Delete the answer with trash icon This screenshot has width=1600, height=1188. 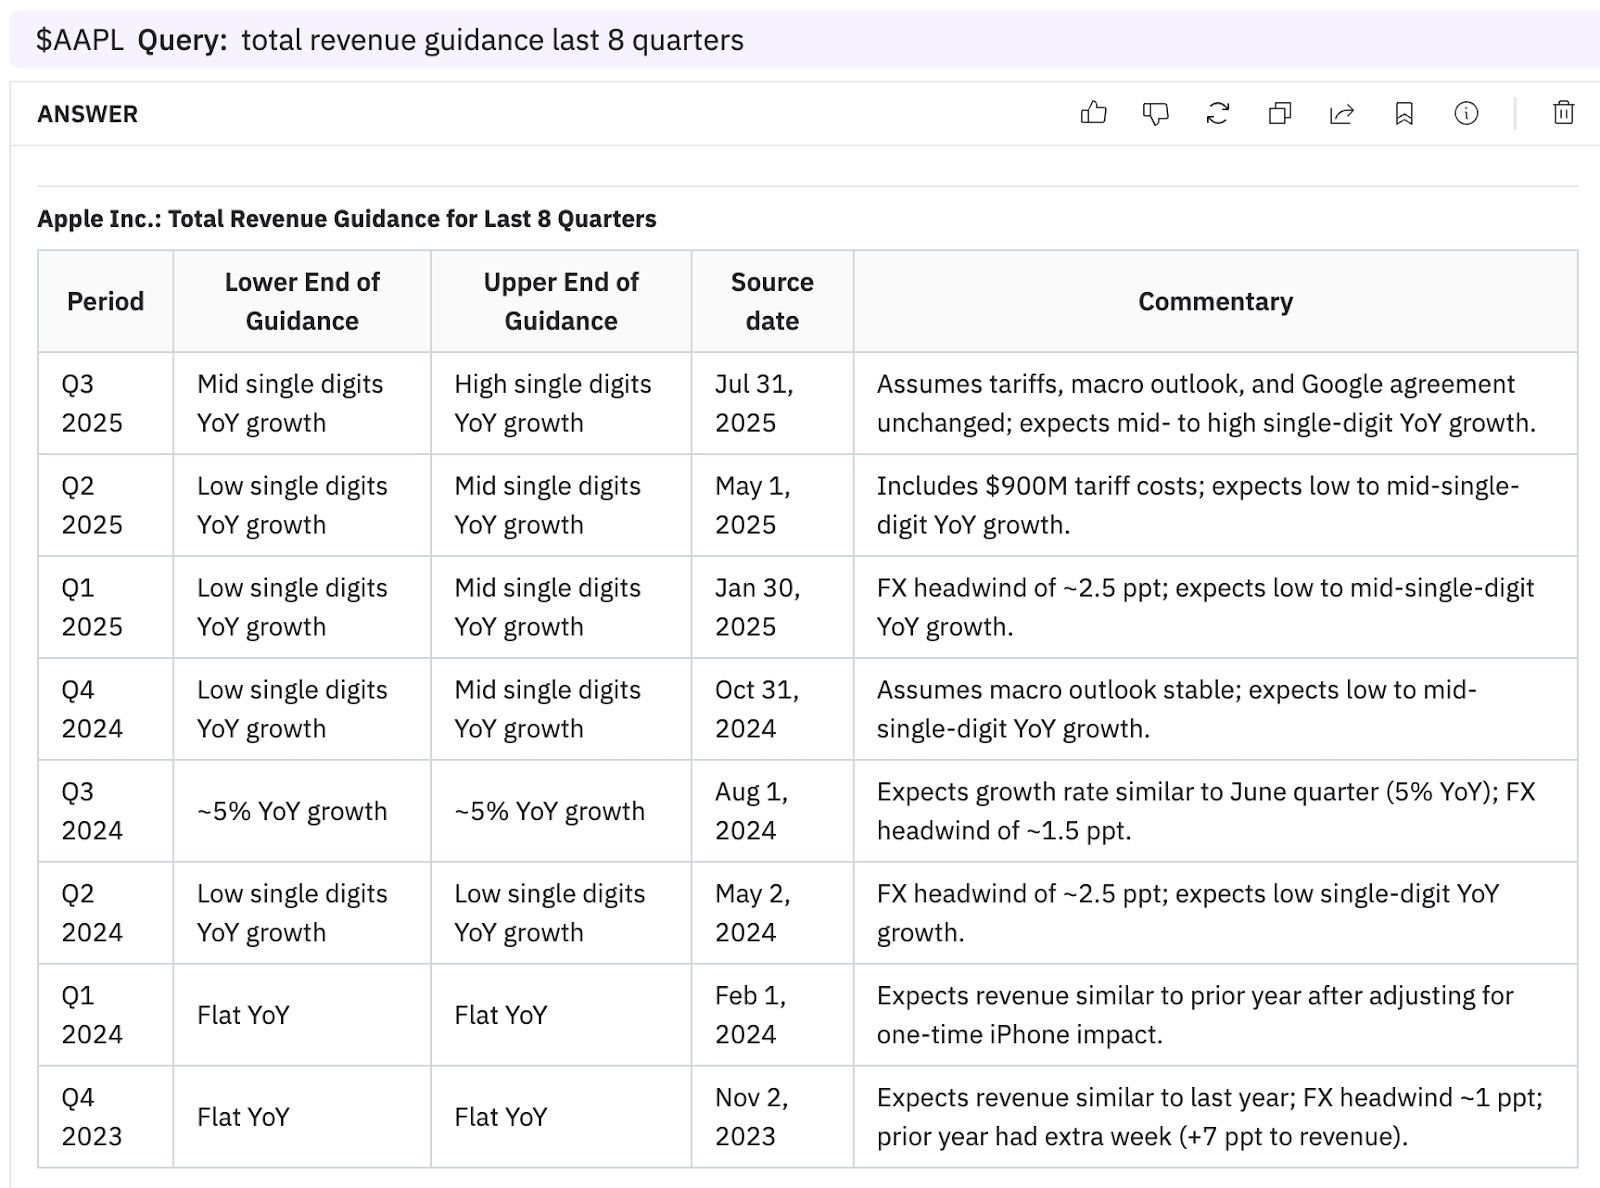[x=1563, y=113]
